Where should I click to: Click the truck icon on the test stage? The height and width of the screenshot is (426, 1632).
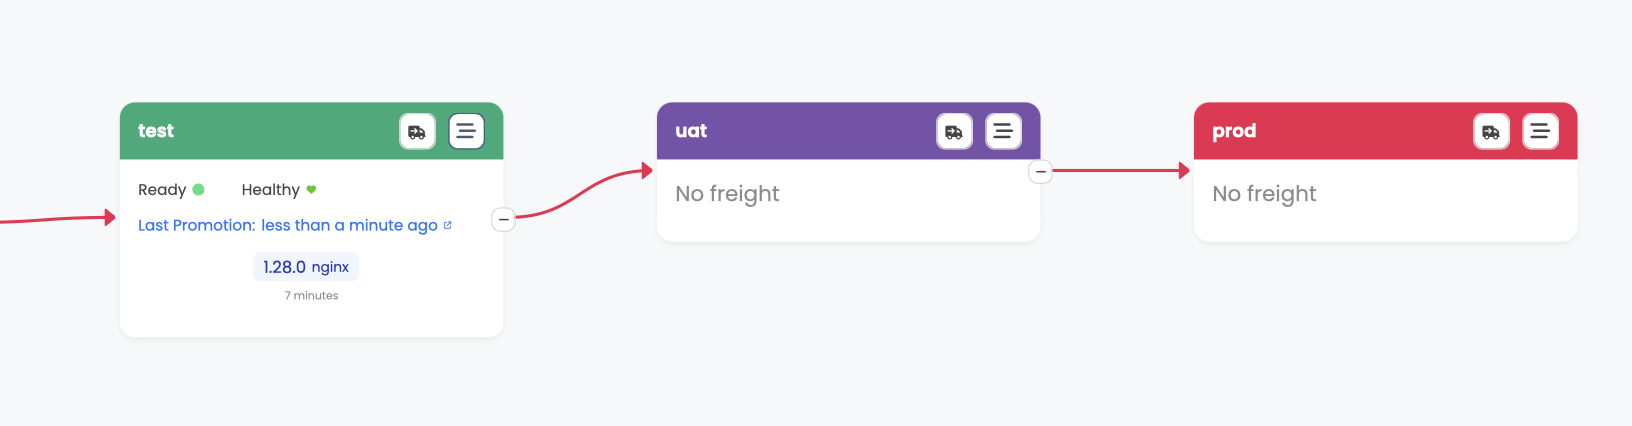(417, 131)
